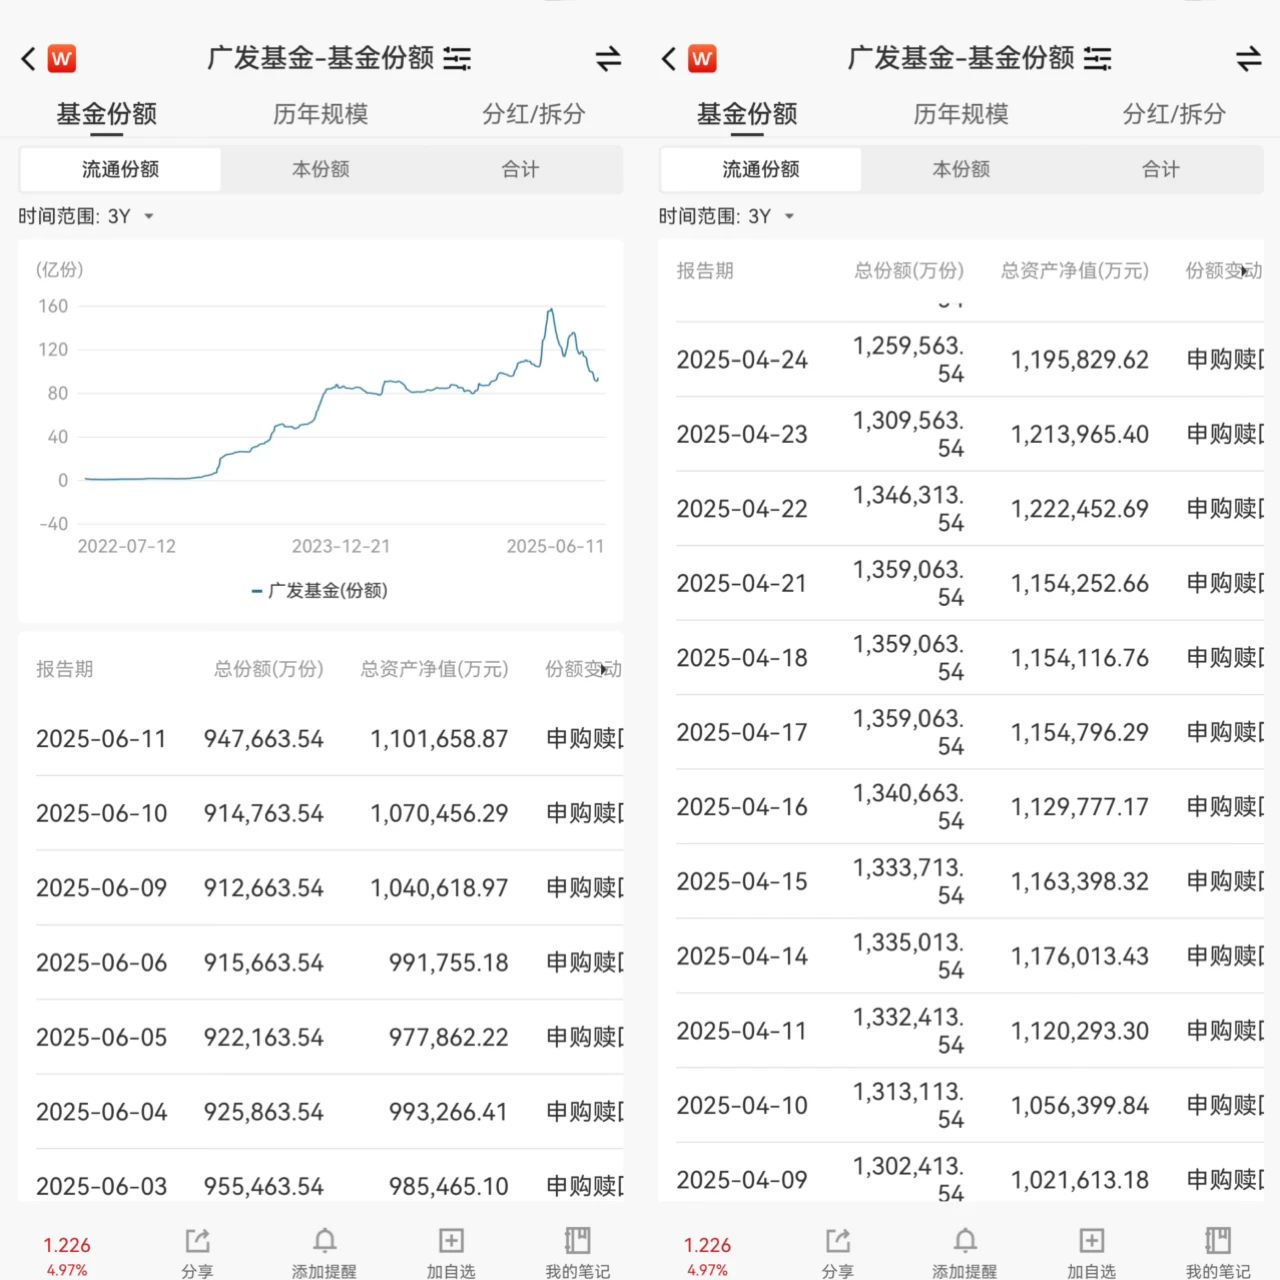
Task: Open filter settings icon beside left title
Action: pyautogui.click(x=457, y=59)
